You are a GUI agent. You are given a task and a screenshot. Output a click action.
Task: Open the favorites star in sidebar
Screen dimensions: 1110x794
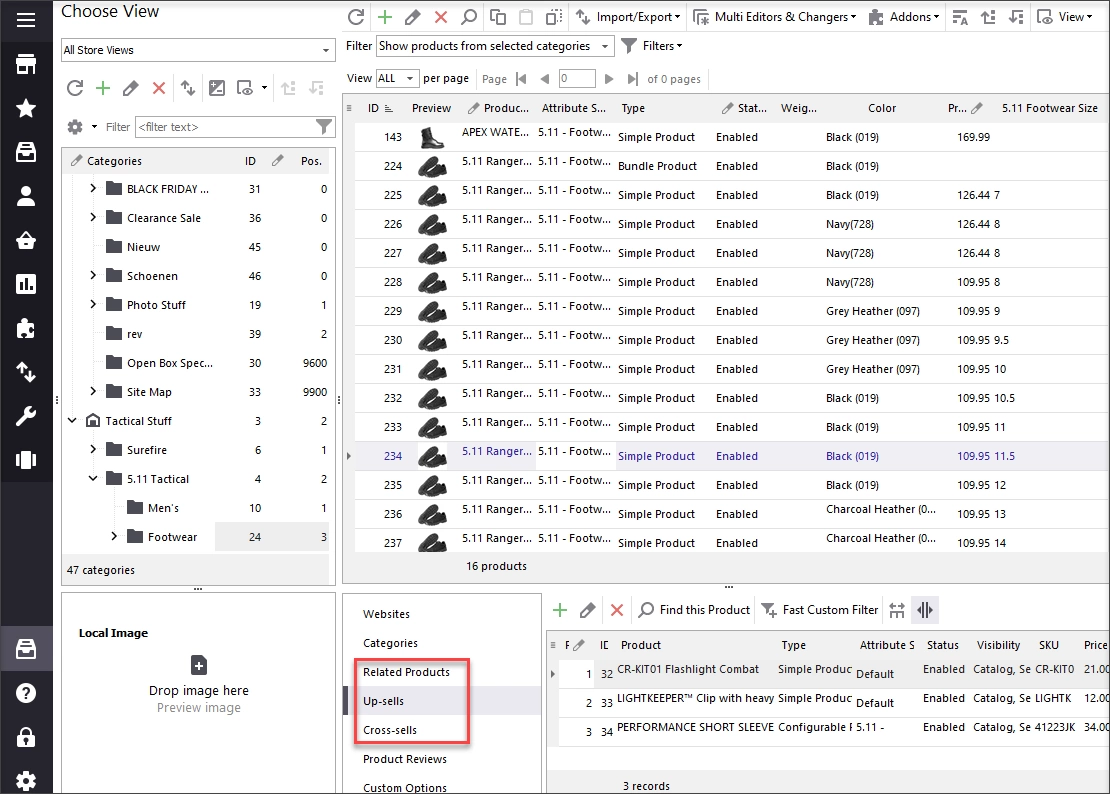click(x=26, y=108)
